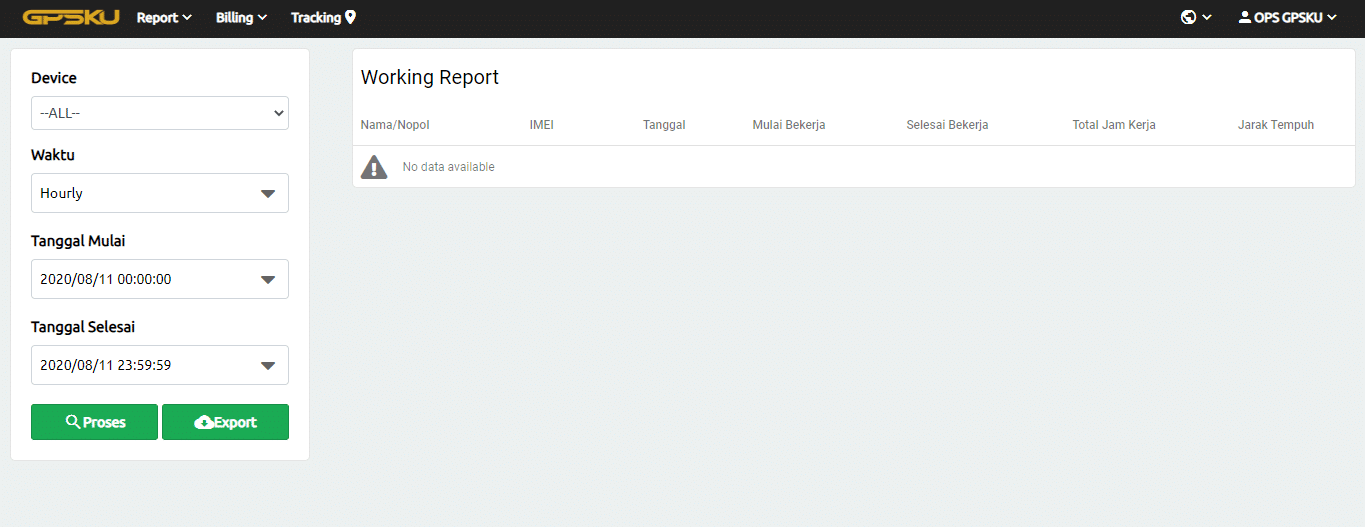This screenshot has height=527, width=1365.
Task: Sort by the Nama/Nopol column
Action: pos(395,125)
